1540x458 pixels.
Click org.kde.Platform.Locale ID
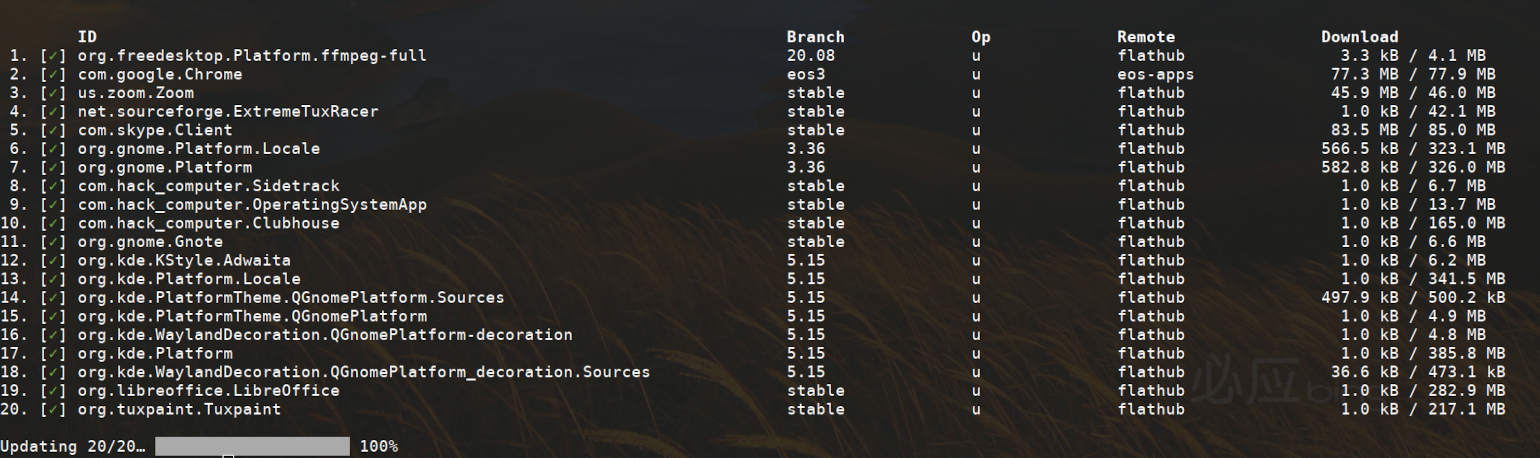pos(189,279)
